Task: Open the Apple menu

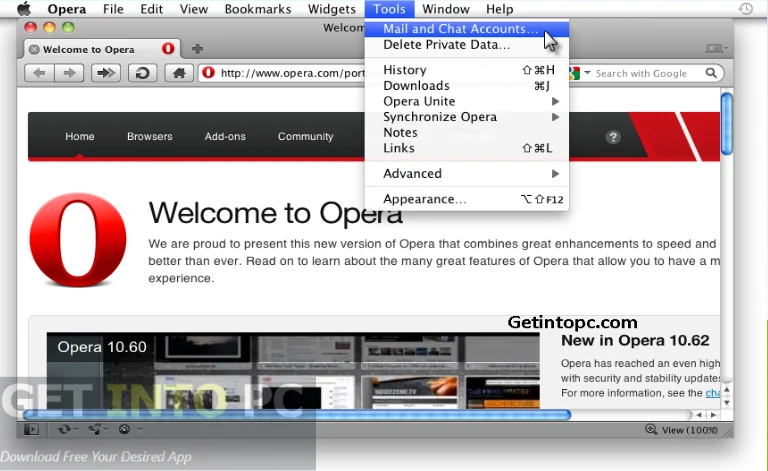Action: [x=24, y=9]
